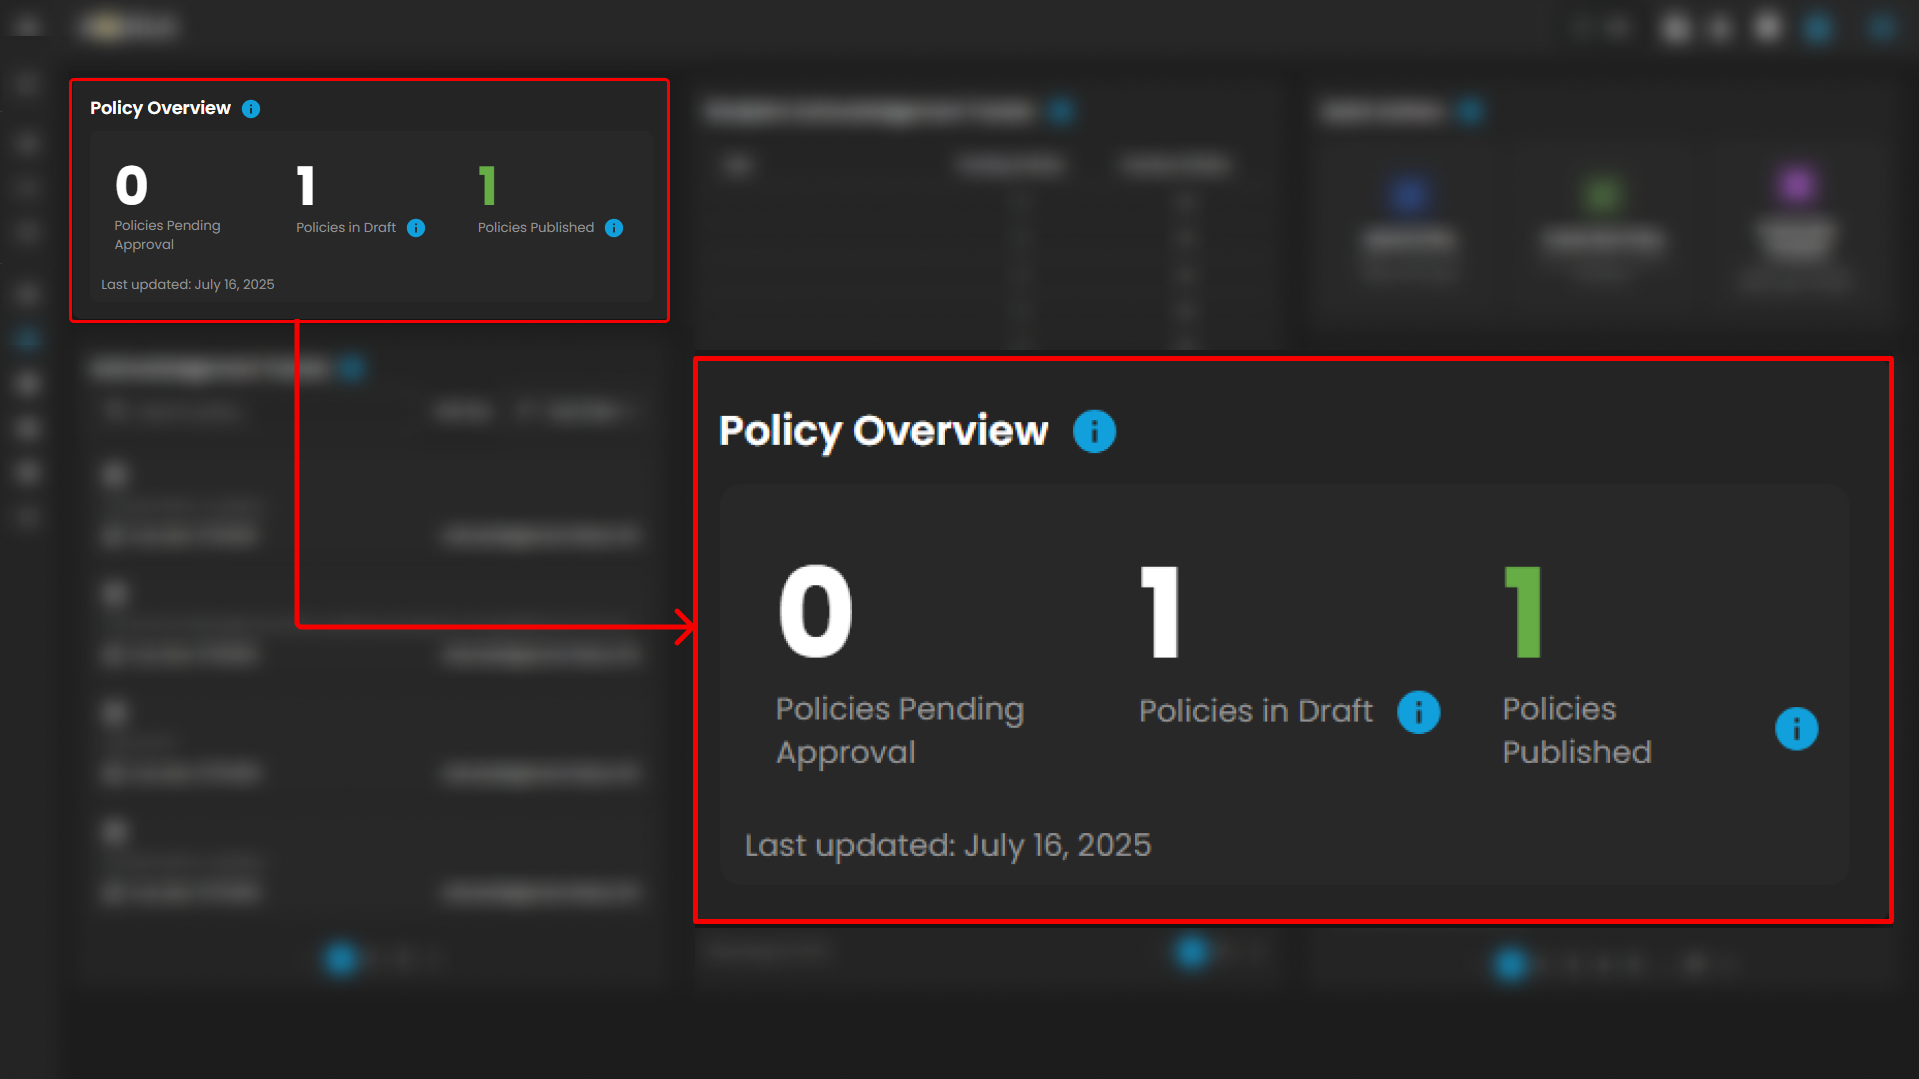The image size is (1919, 1079).
Task: Select enlarged Policies Published label
Action: (1576, 730)
